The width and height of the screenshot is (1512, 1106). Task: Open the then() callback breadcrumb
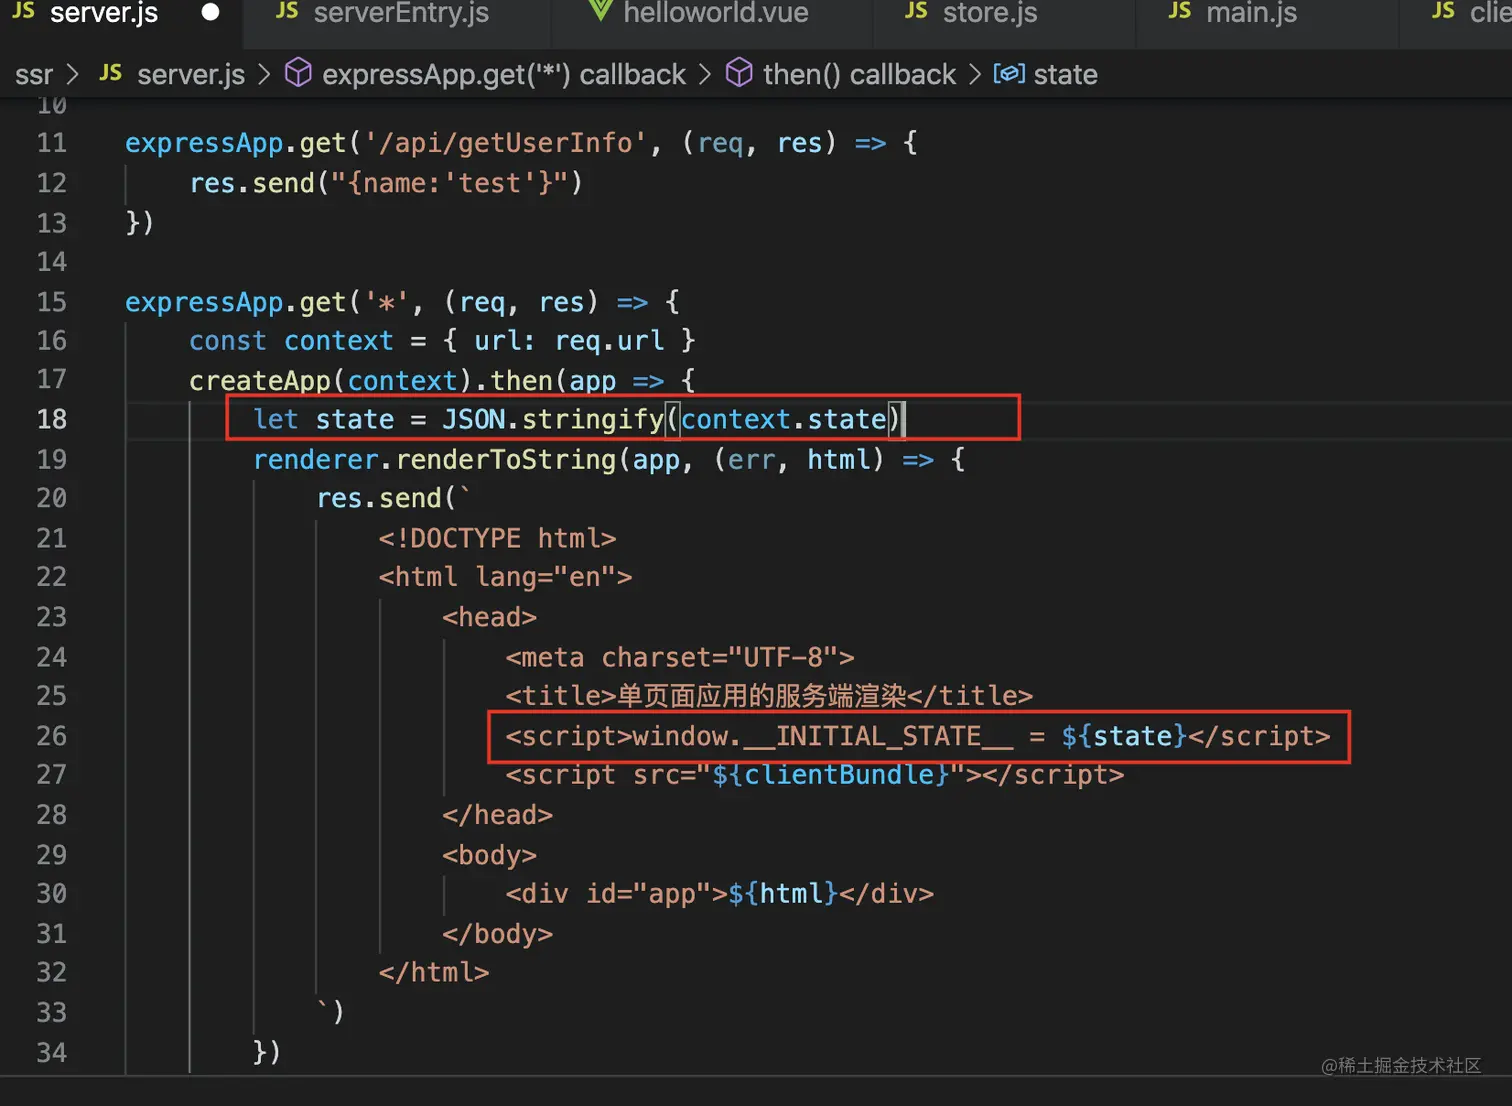pos(859,75)
